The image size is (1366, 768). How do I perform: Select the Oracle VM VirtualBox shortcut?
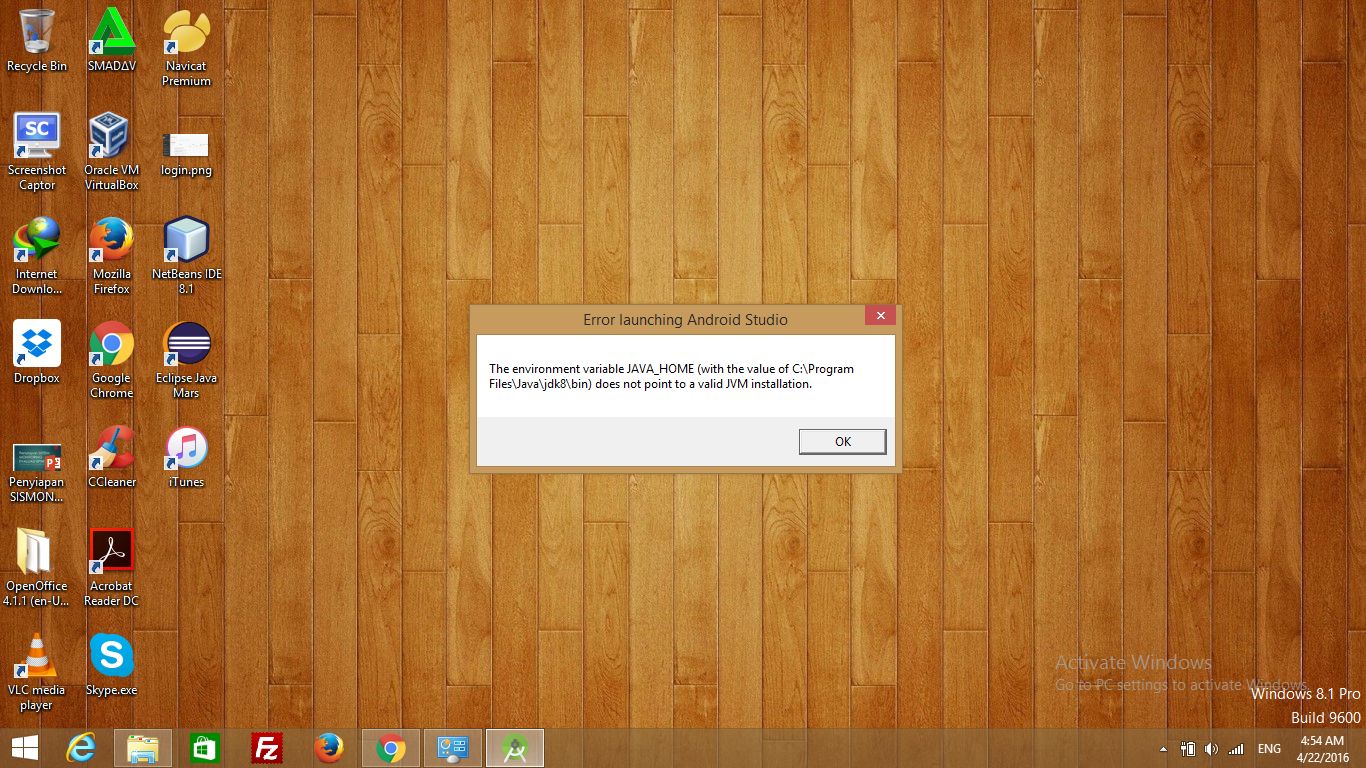[x=111, y=152]
